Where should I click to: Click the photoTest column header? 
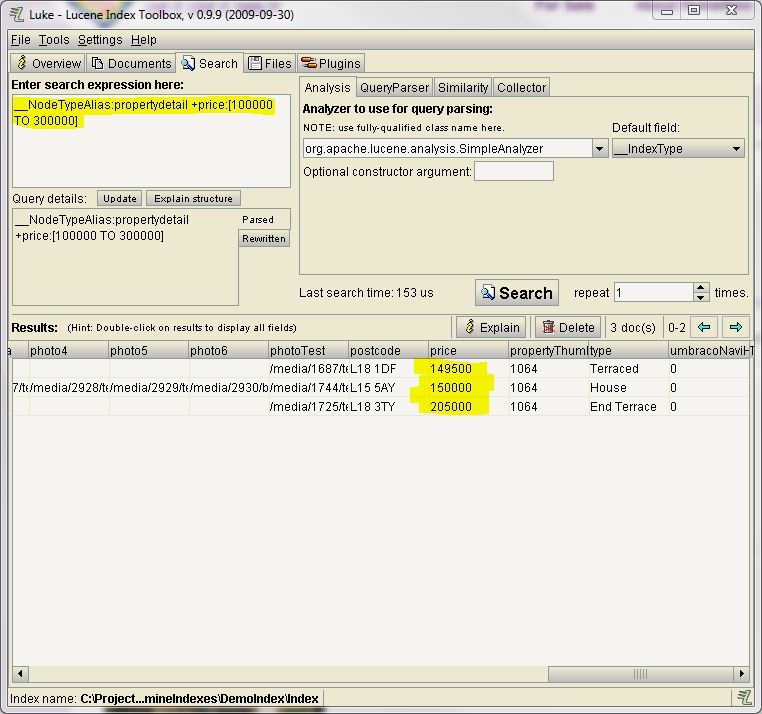tap(309, 350)
